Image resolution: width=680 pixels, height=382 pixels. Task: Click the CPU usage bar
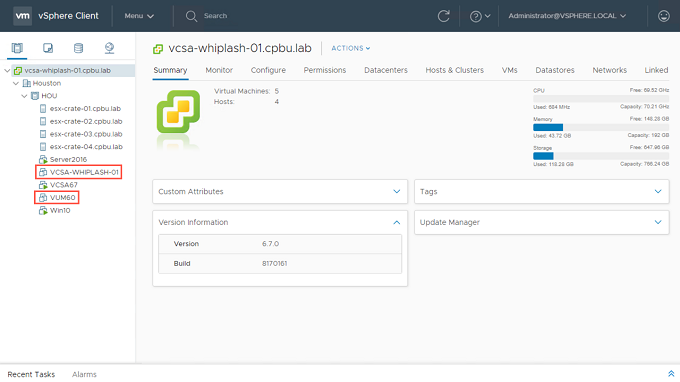click(x=601, y=99)
